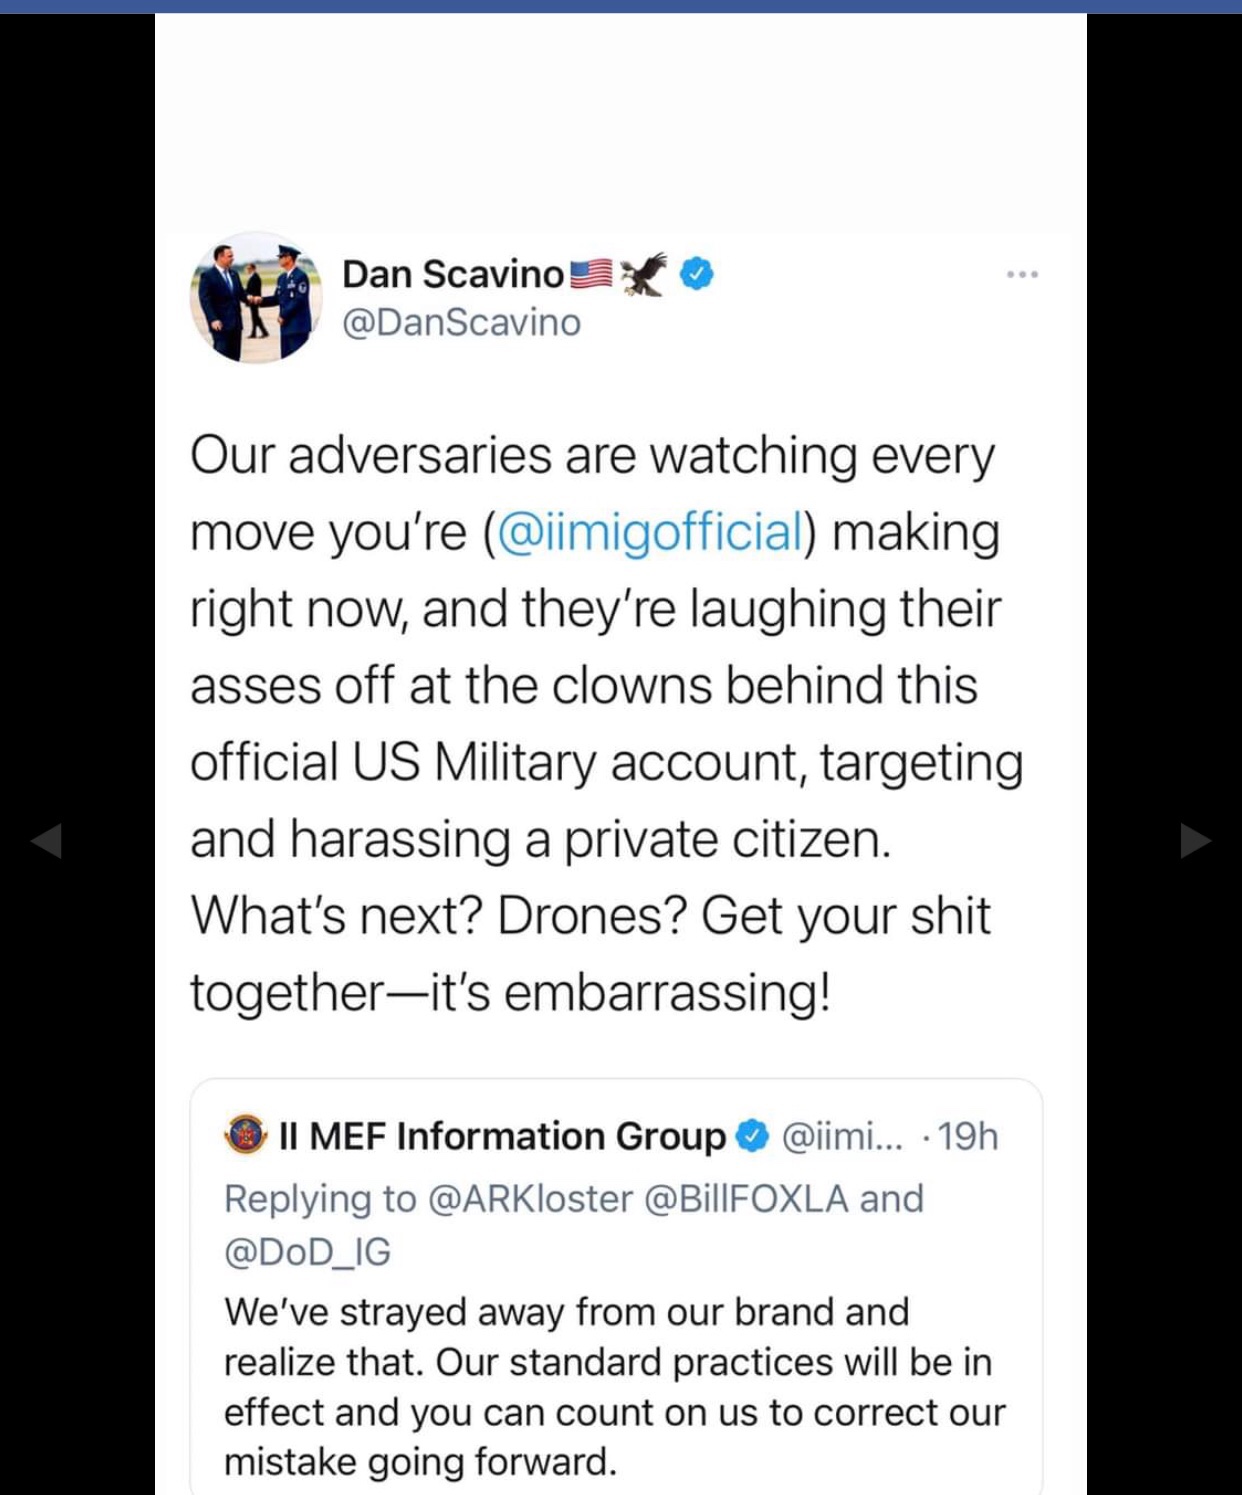Image resolution: width=1242 pixels, height=1495 pixels.
Task: Click the eagle emoji beside the name
Action: (643, 273)
